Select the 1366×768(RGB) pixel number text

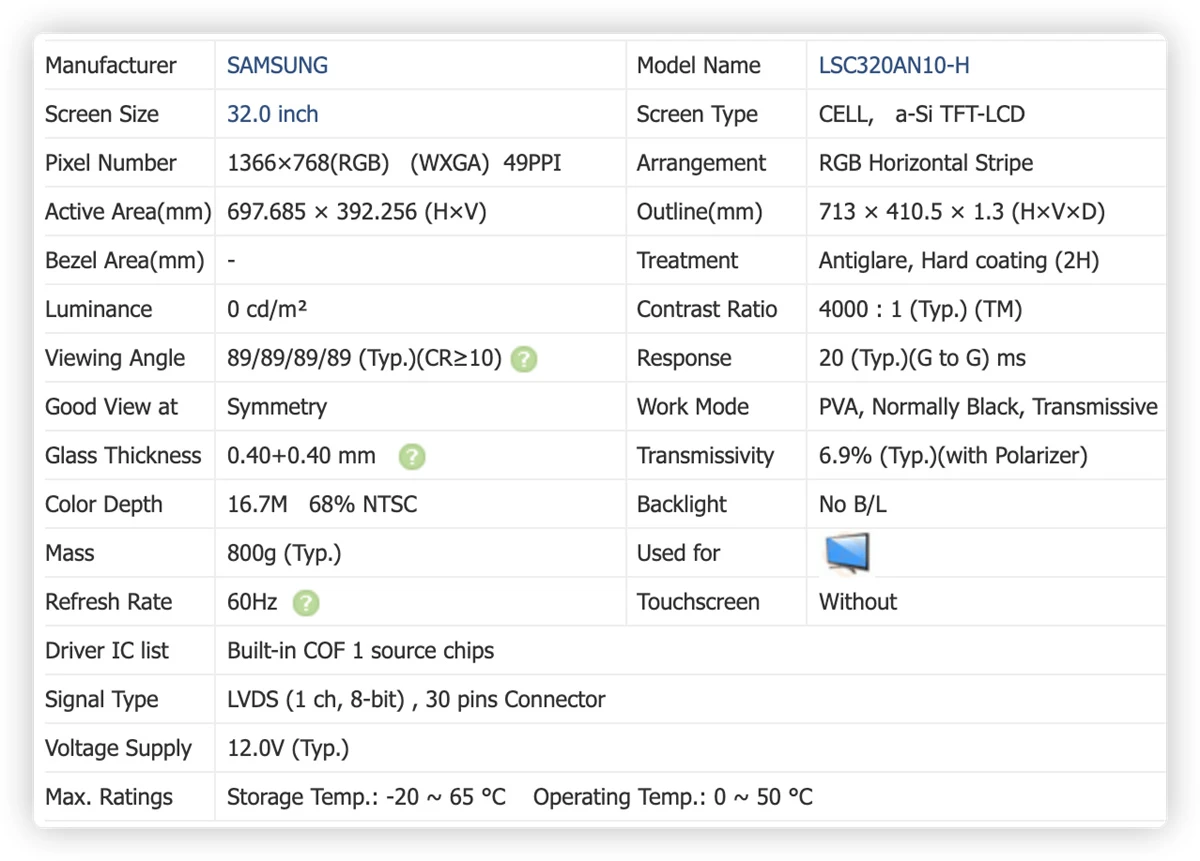[x=308, y=163]
